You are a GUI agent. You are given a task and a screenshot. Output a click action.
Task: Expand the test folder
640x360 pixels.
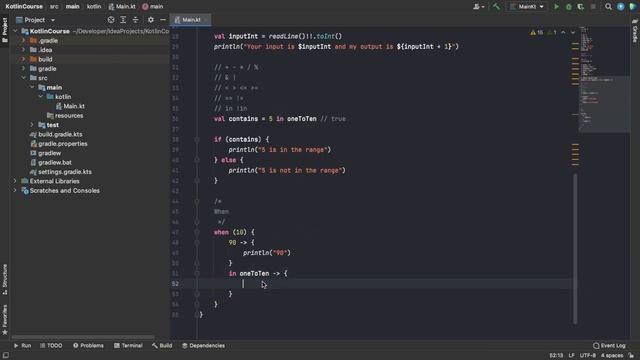32,125
